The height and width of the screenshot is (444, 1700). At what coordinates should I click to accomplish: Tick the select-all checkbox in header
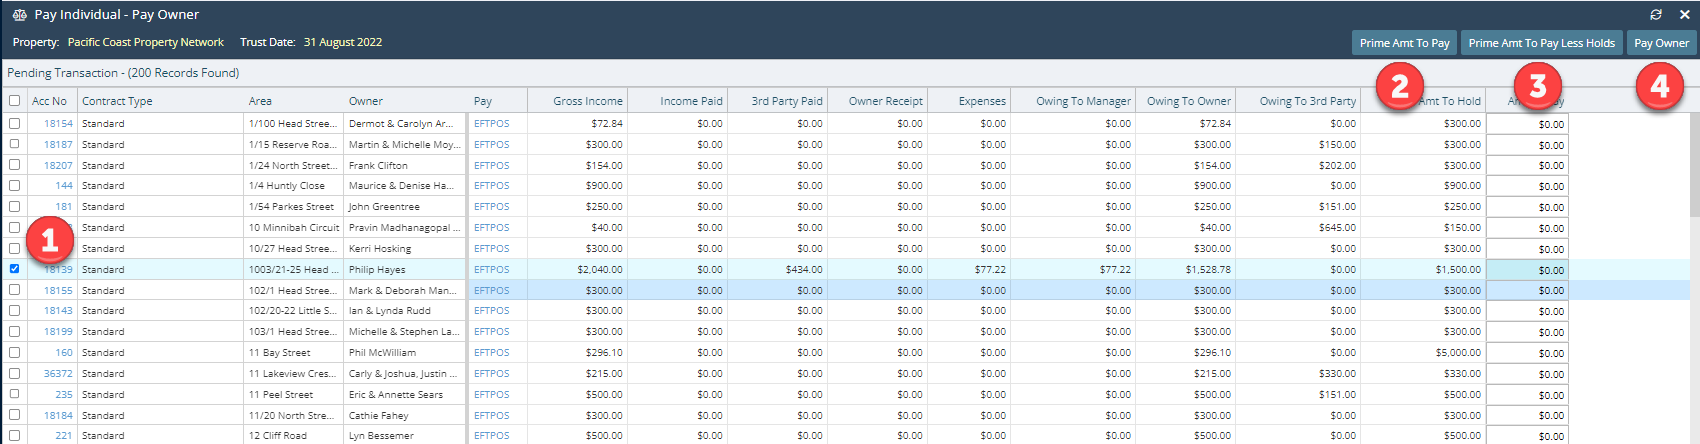pyautogui.click(x=14, y=101)
